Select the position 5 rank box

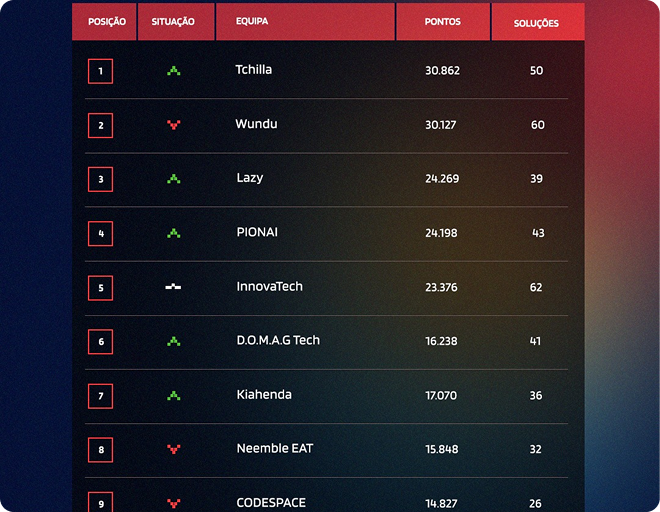coord(100,288)
